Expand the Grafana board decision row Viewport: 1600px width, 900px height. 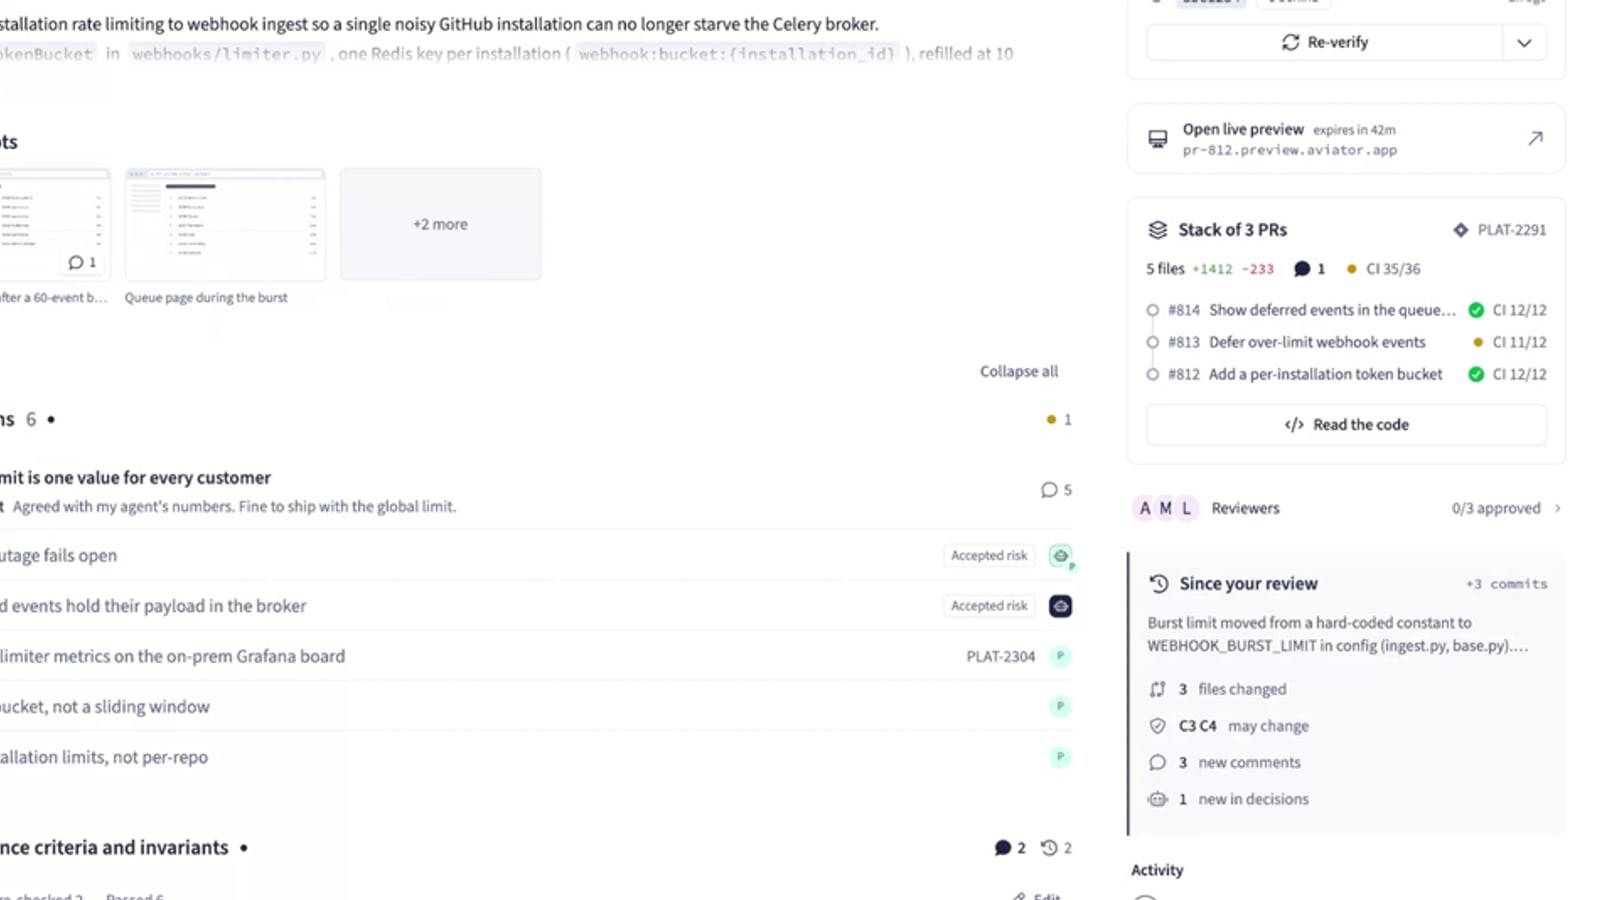pyautogui.click(x=535, y=657)
